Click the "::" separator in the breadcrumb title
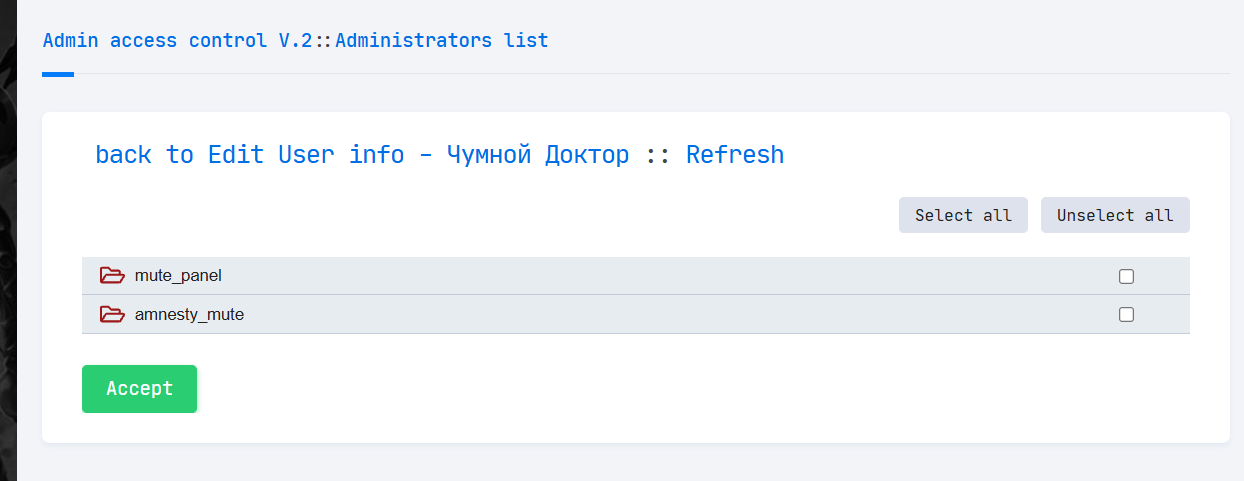The height and width of the screenshot is (481, 1244). tap(325, 41)
